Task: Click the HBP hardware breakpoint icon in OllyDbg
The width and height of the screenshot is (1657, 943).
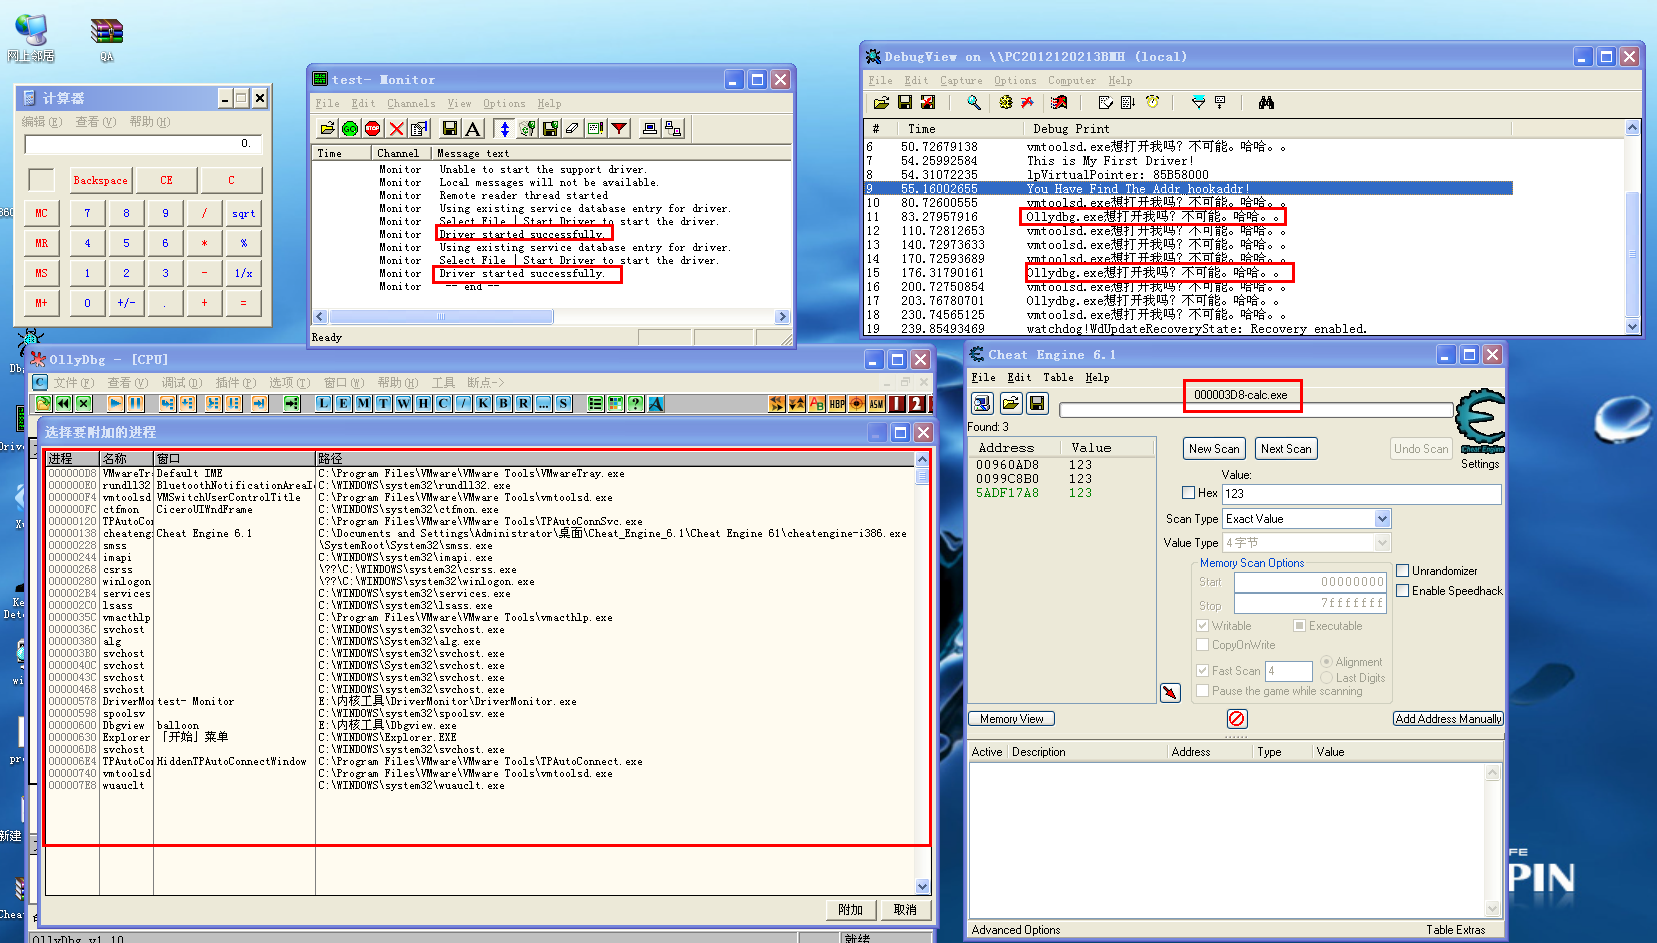Action: click(x=837, y=403)
